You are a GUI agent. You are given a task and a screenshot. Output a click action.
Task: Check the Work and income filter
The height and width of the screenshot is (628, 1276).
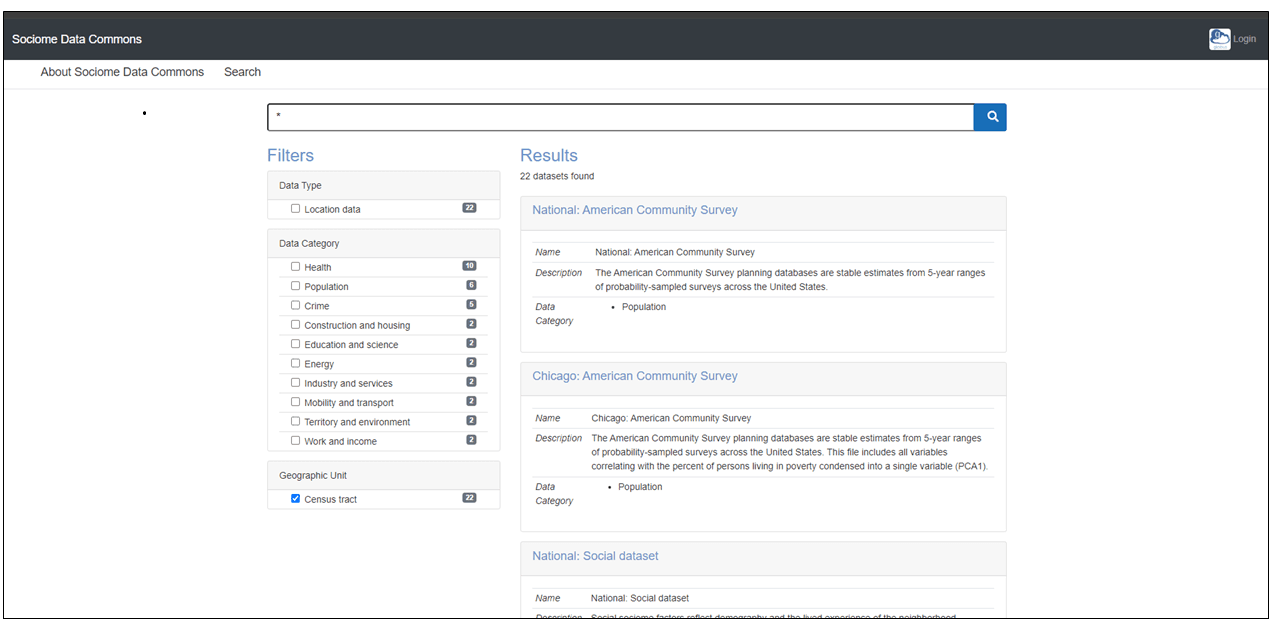click(296, 441)
